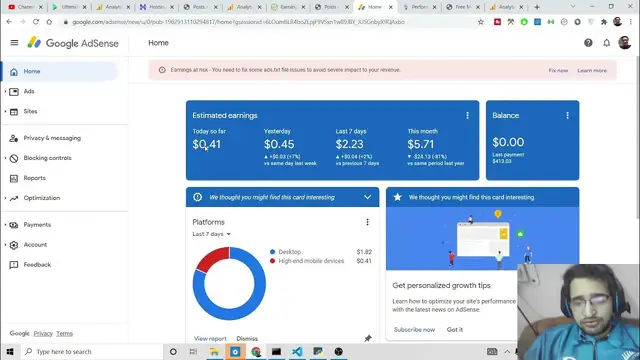Click the warning info icon in banner
This screenshot has height=360, width=640.
coord(162,70)
